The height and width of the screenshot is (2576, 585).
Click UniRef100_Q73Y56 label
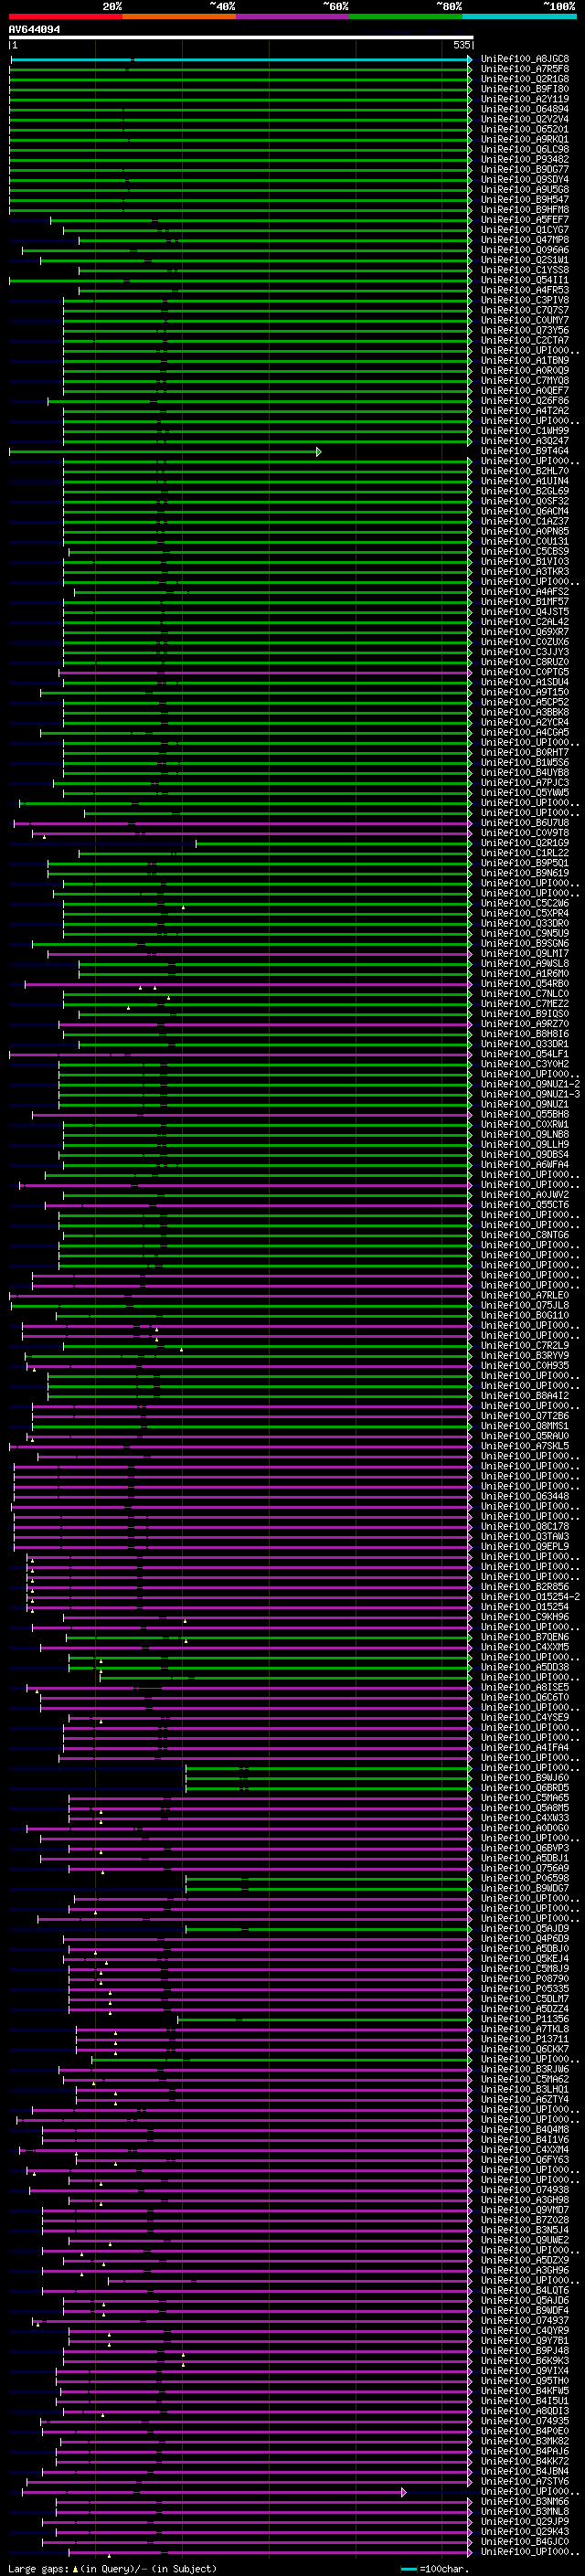(525, 330)
